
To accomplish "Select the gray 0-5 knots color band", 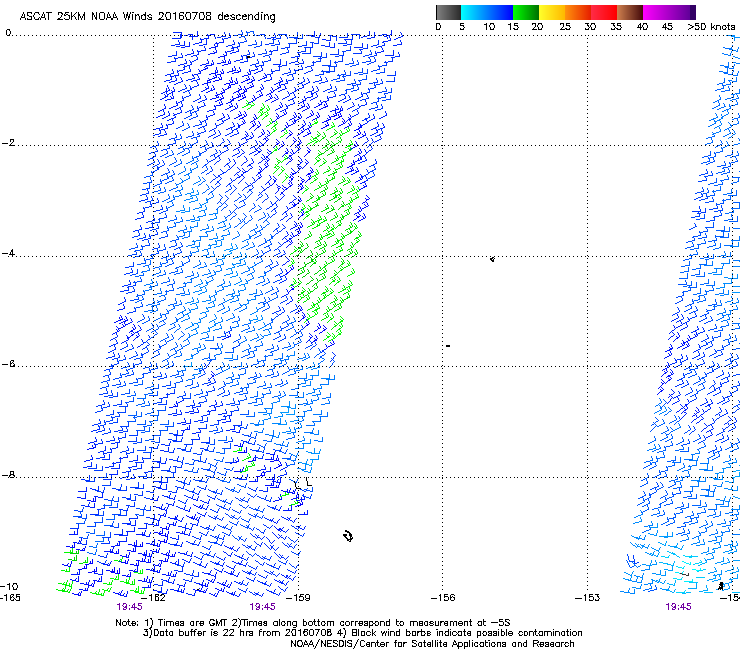I will tap(448, 12).
